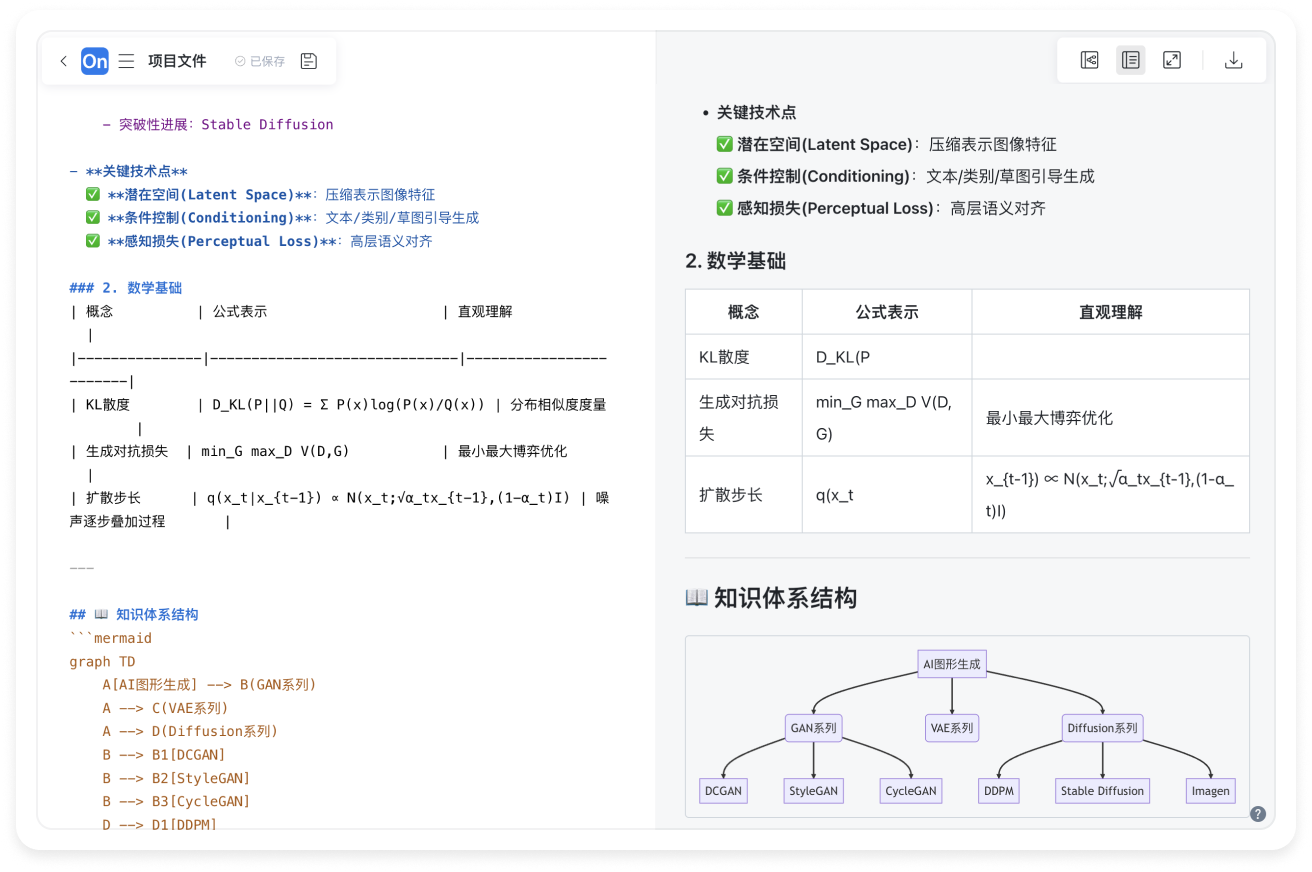Open the share options in the preview toolbar
1312x872 pixels.
tap(1089, 60)
